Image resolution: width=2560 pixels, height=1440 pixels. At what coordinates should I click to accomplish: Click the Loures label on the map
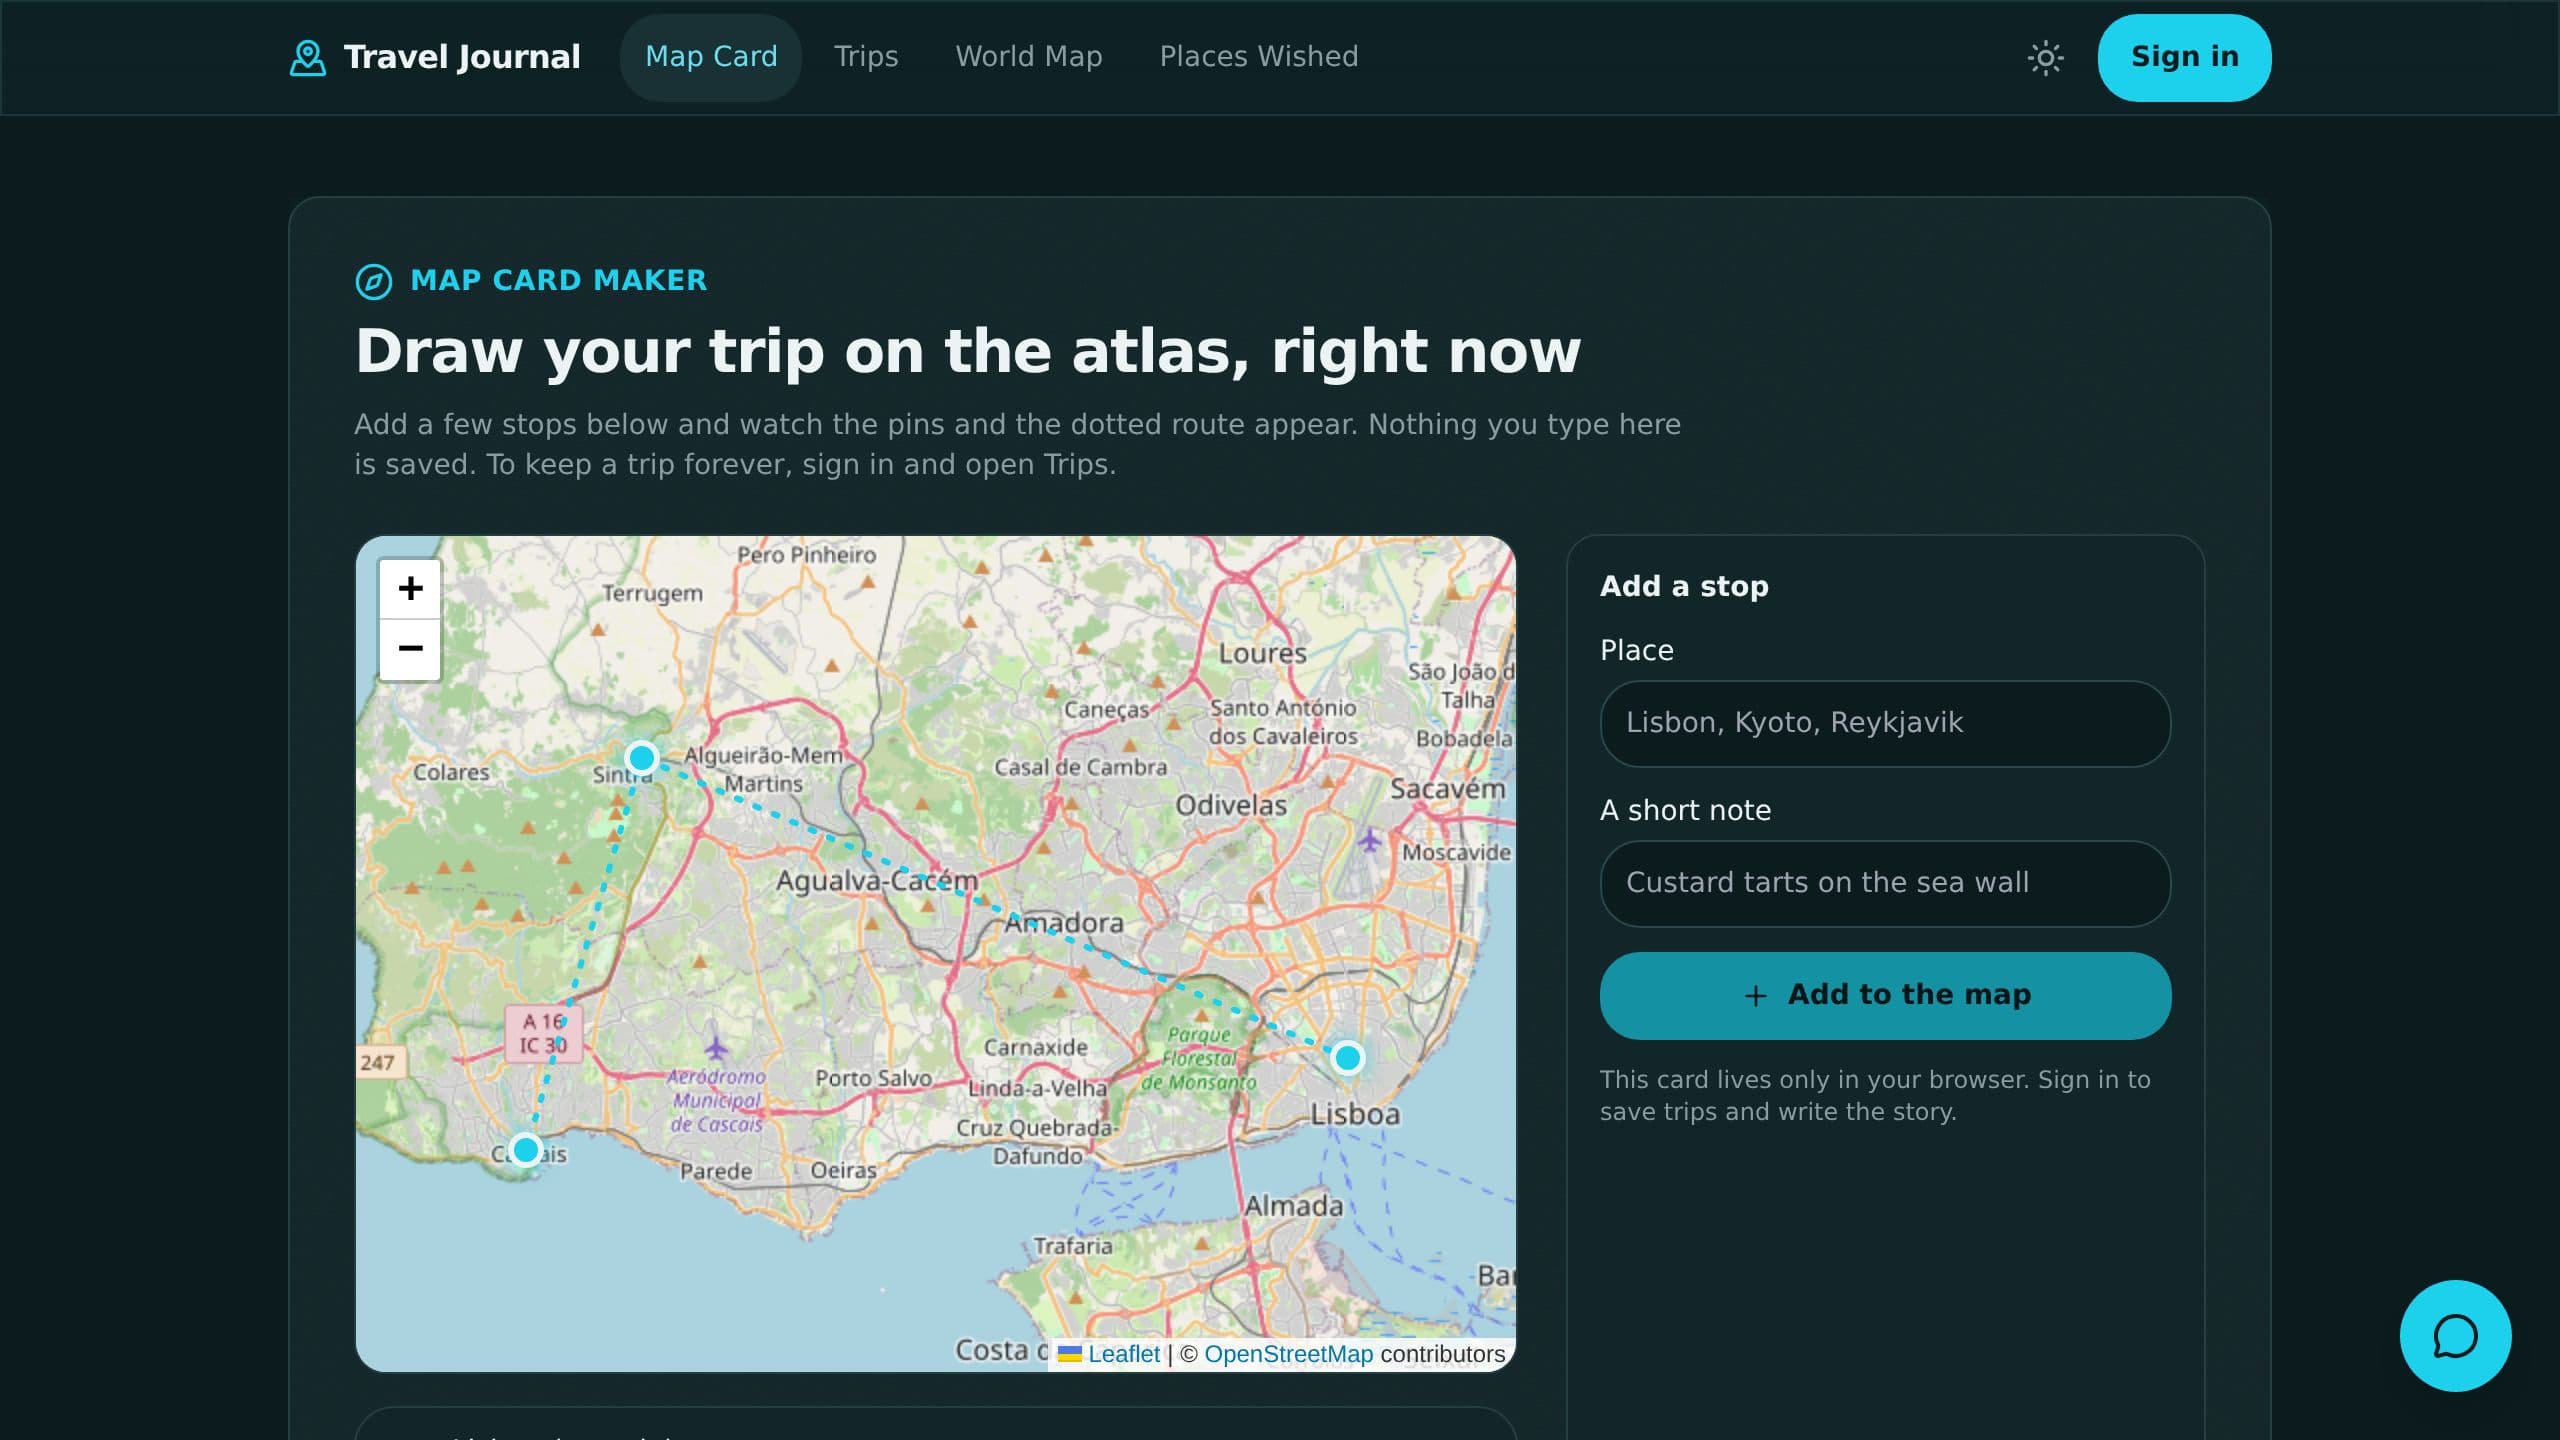coord(1262,653)
